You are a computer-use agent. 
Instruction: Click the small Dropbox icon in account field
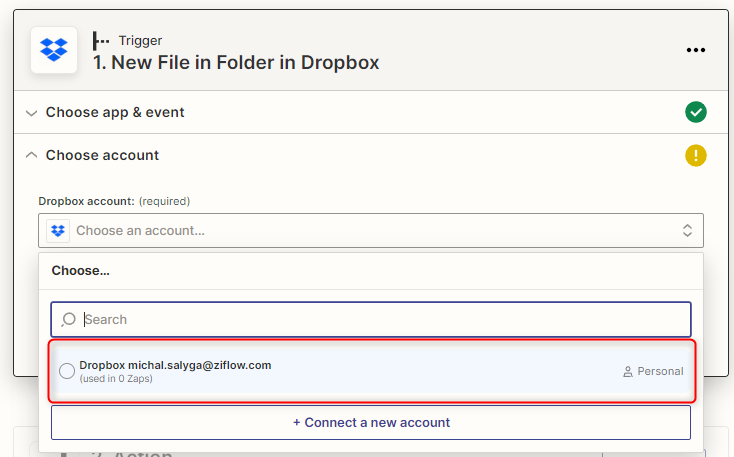58,231
